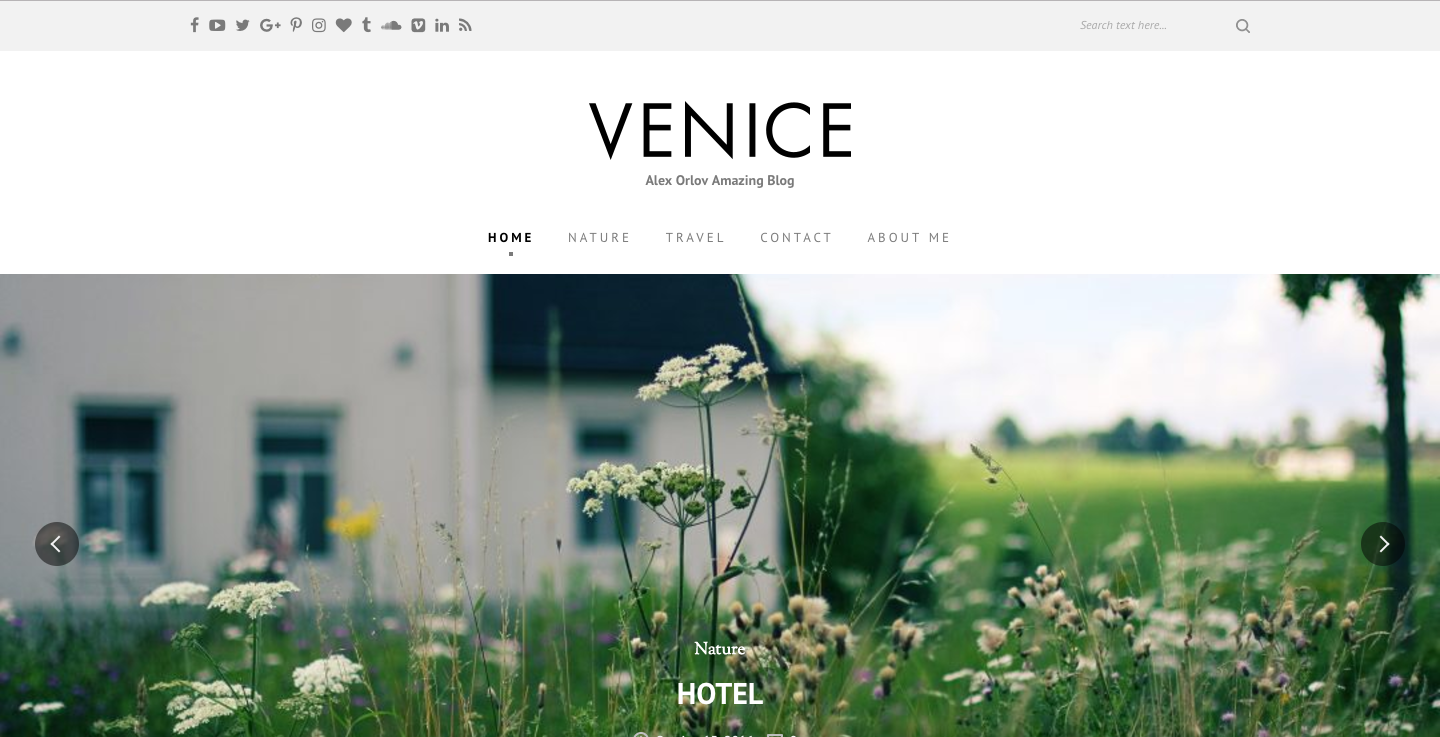The width and height of the screenshot is (1440, 737).
Task: Open the RSS feed icon
Action: [x=465, y=25]
